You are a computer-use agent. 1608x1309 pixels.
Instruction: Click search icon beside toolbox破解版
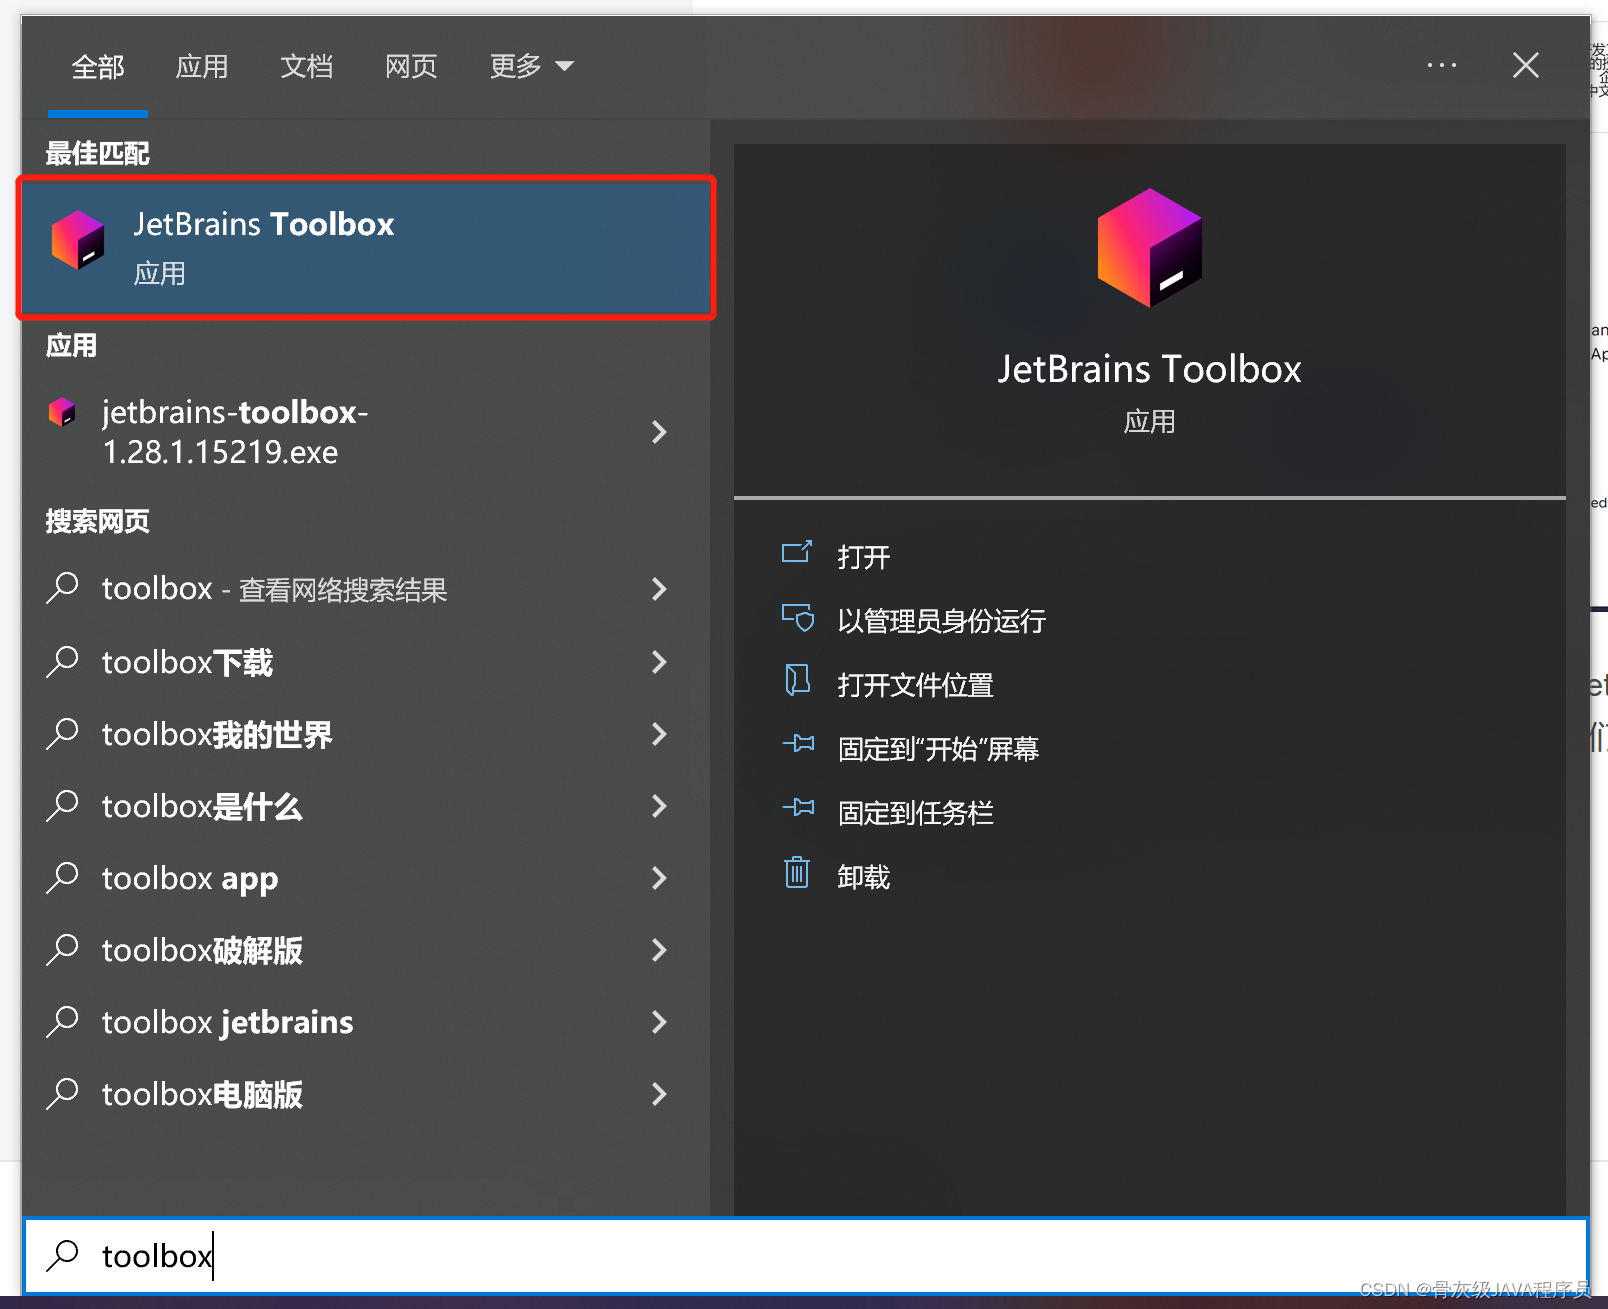coord(63,949)
